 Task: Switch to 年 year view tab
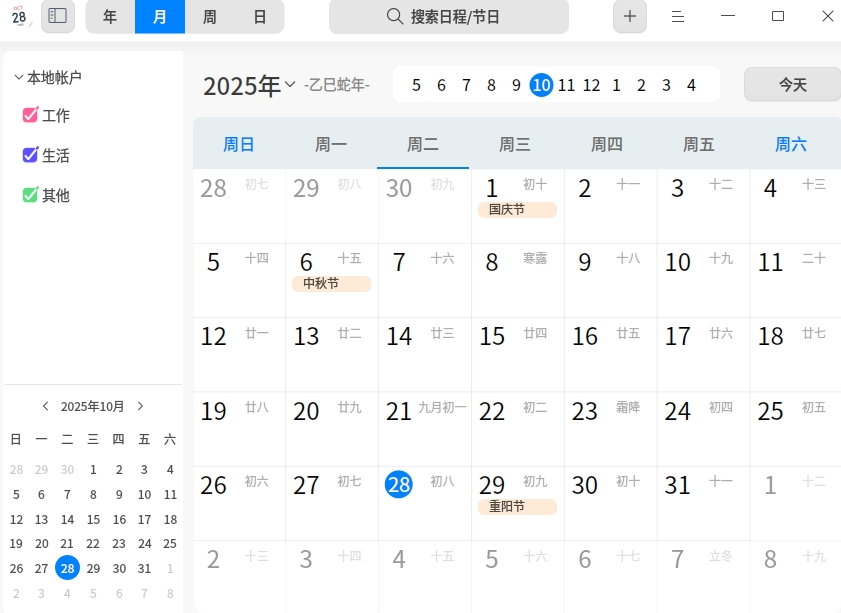pos(110,17)
